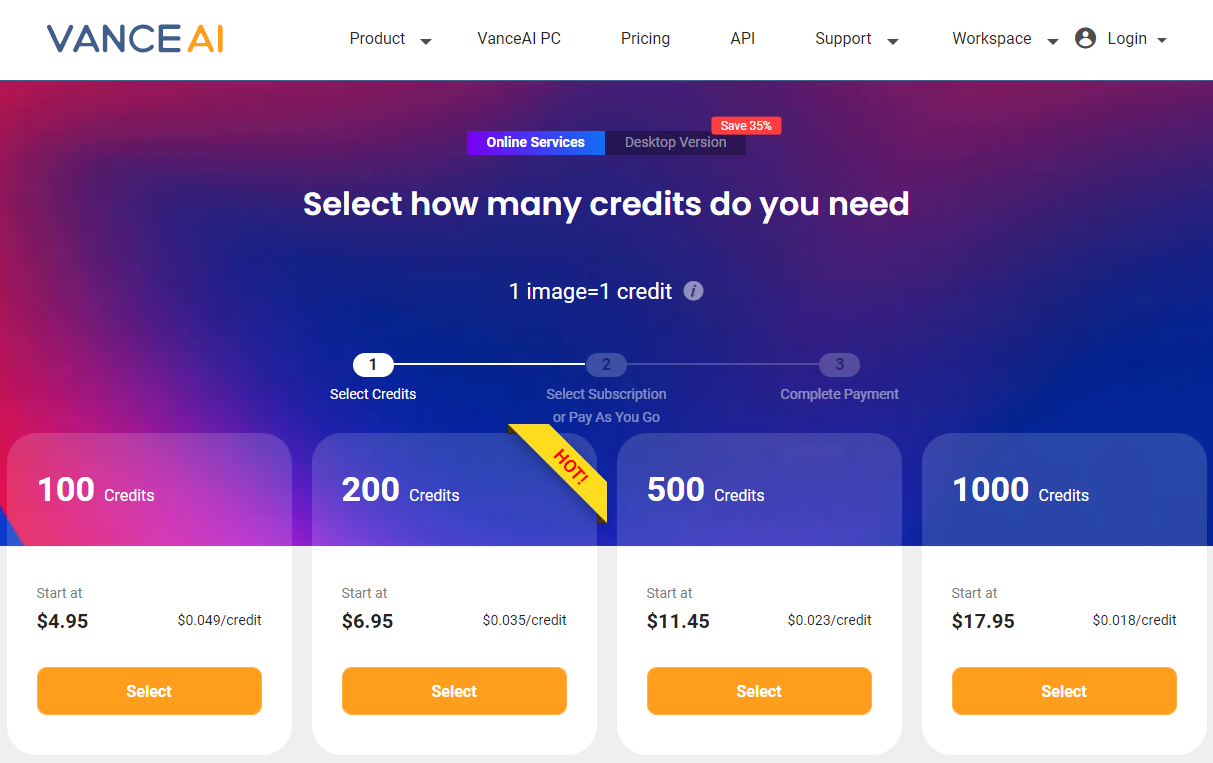Click step 2 Select Subscription circle
1213x763 pixels.
tap(606, 365)
